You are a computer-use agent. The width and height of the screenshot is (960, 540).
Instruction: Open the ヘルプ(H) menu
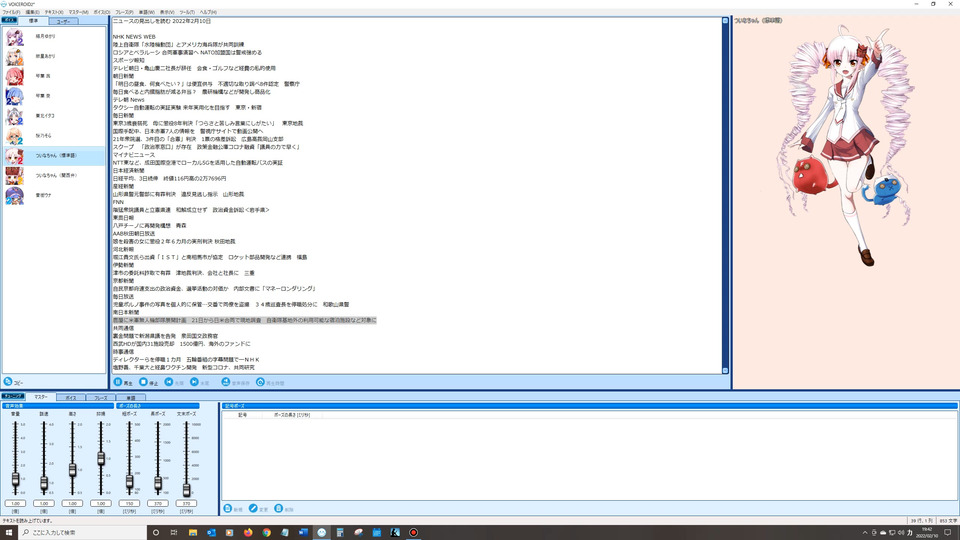(x=208, y=12)
